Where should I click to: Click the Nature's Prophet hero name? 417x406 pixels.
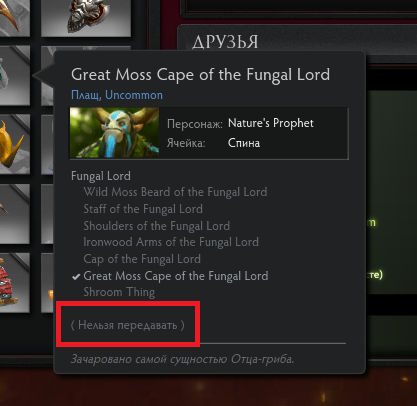[271, 123]
